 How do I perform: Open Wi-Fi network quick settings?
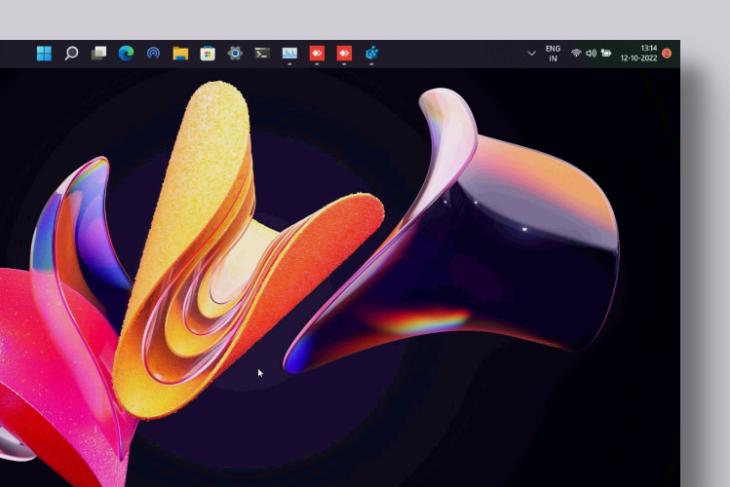click(x=576, y=54)
